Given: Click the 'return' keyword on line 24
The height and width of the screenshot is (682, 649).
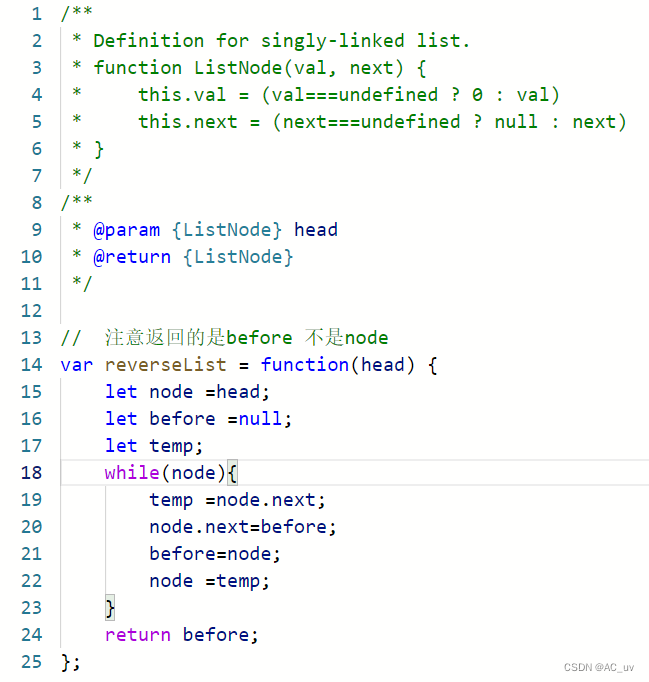Looking at the screenshot, I should point(137,635).
